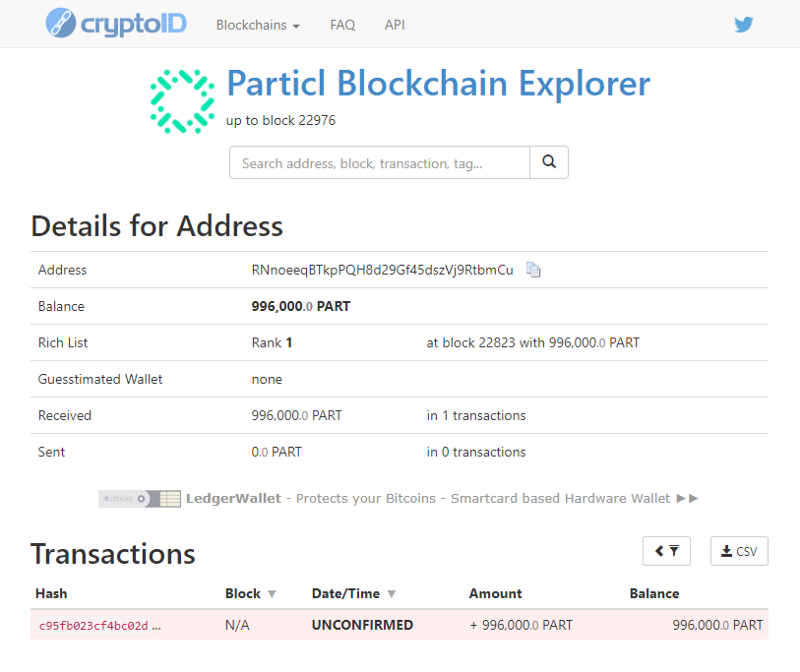Click the Particl green ring logo
The height and width of the screenshot is (672, 800).
point(182,102)
